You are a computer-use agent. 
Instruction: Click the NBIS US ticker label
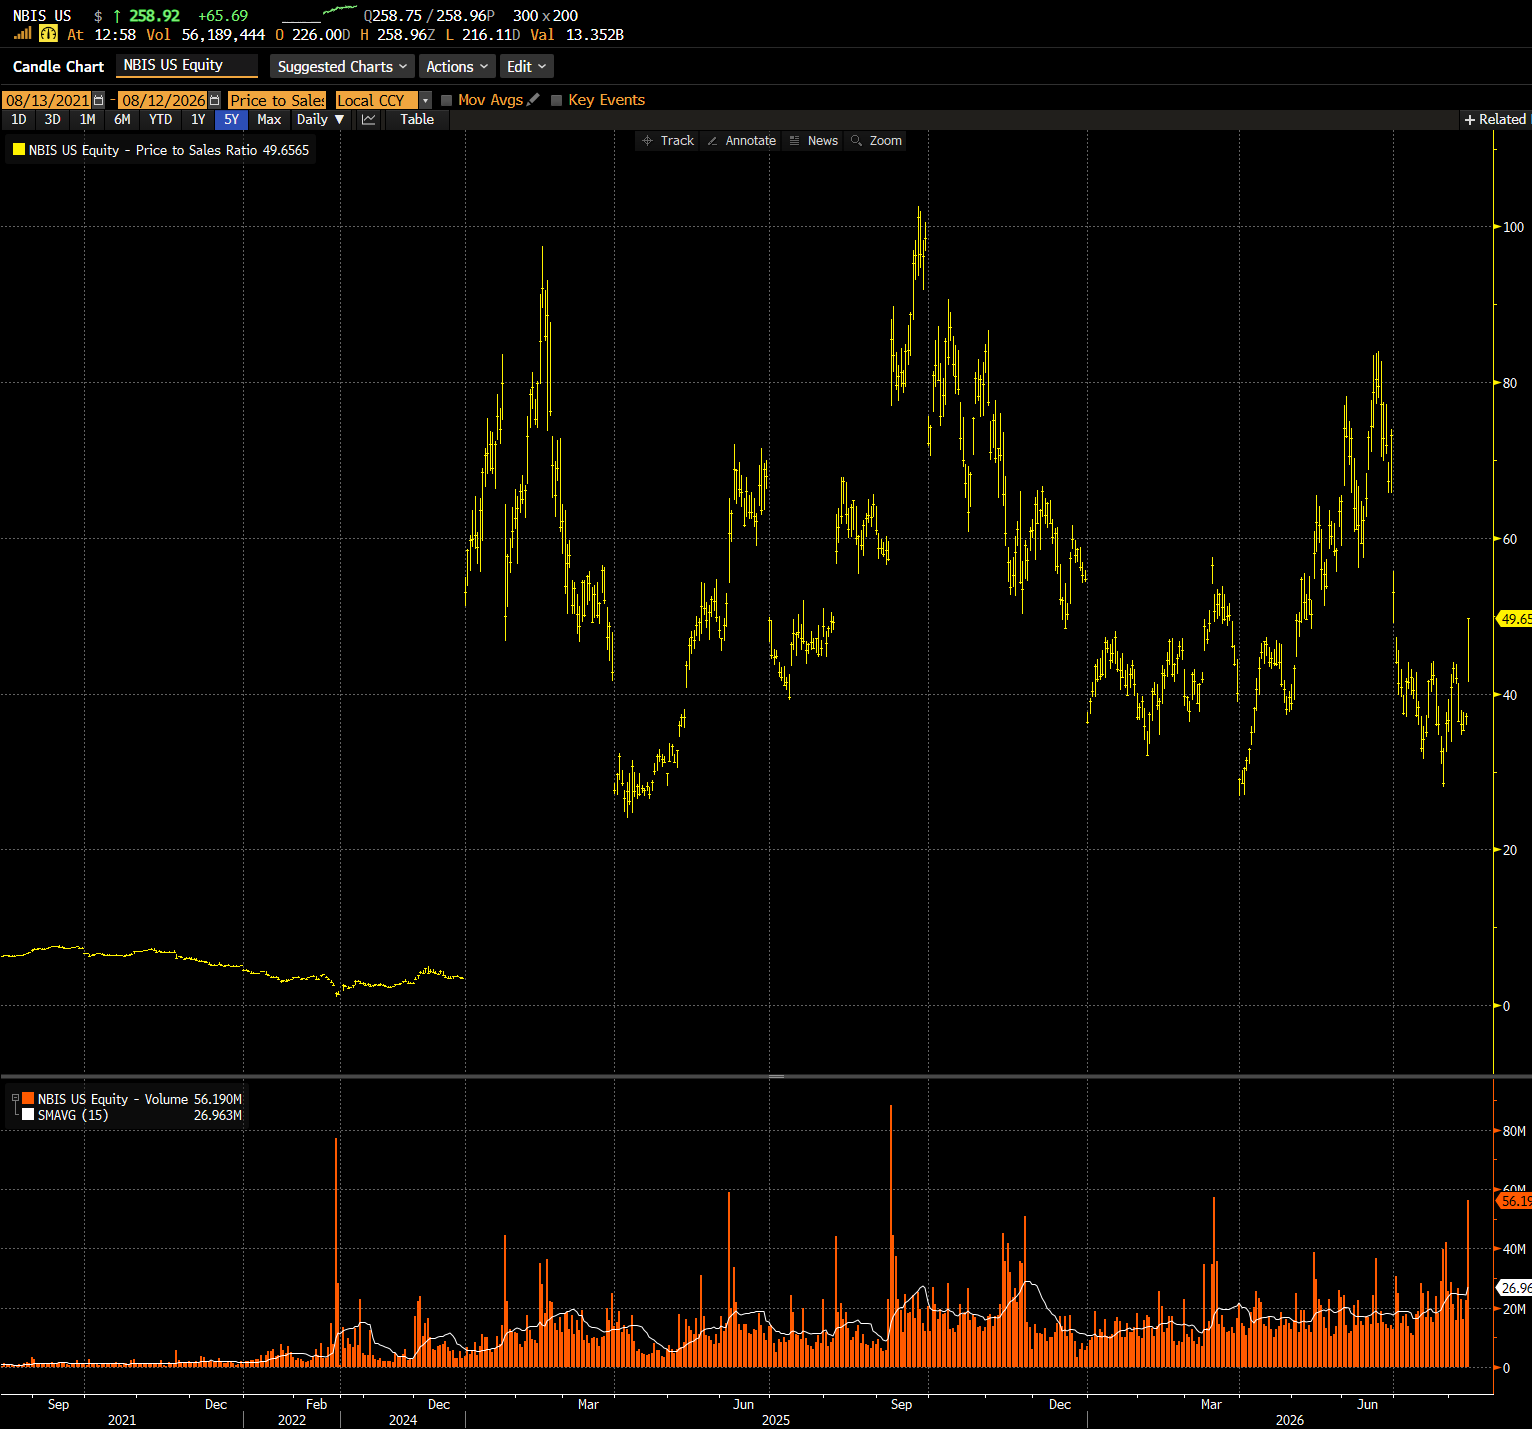tap(42, 16)
